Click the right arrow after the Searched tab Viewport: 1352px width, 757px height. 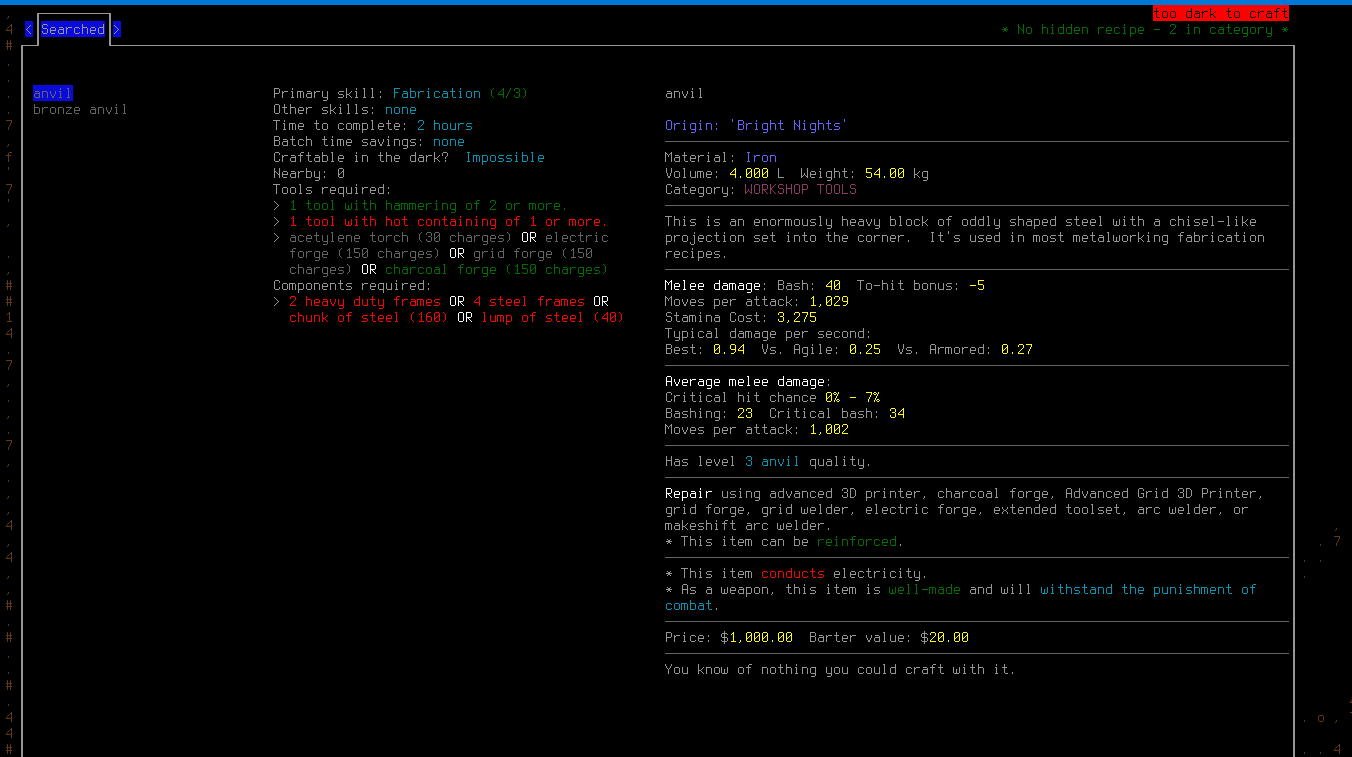(x=117, y=30)
